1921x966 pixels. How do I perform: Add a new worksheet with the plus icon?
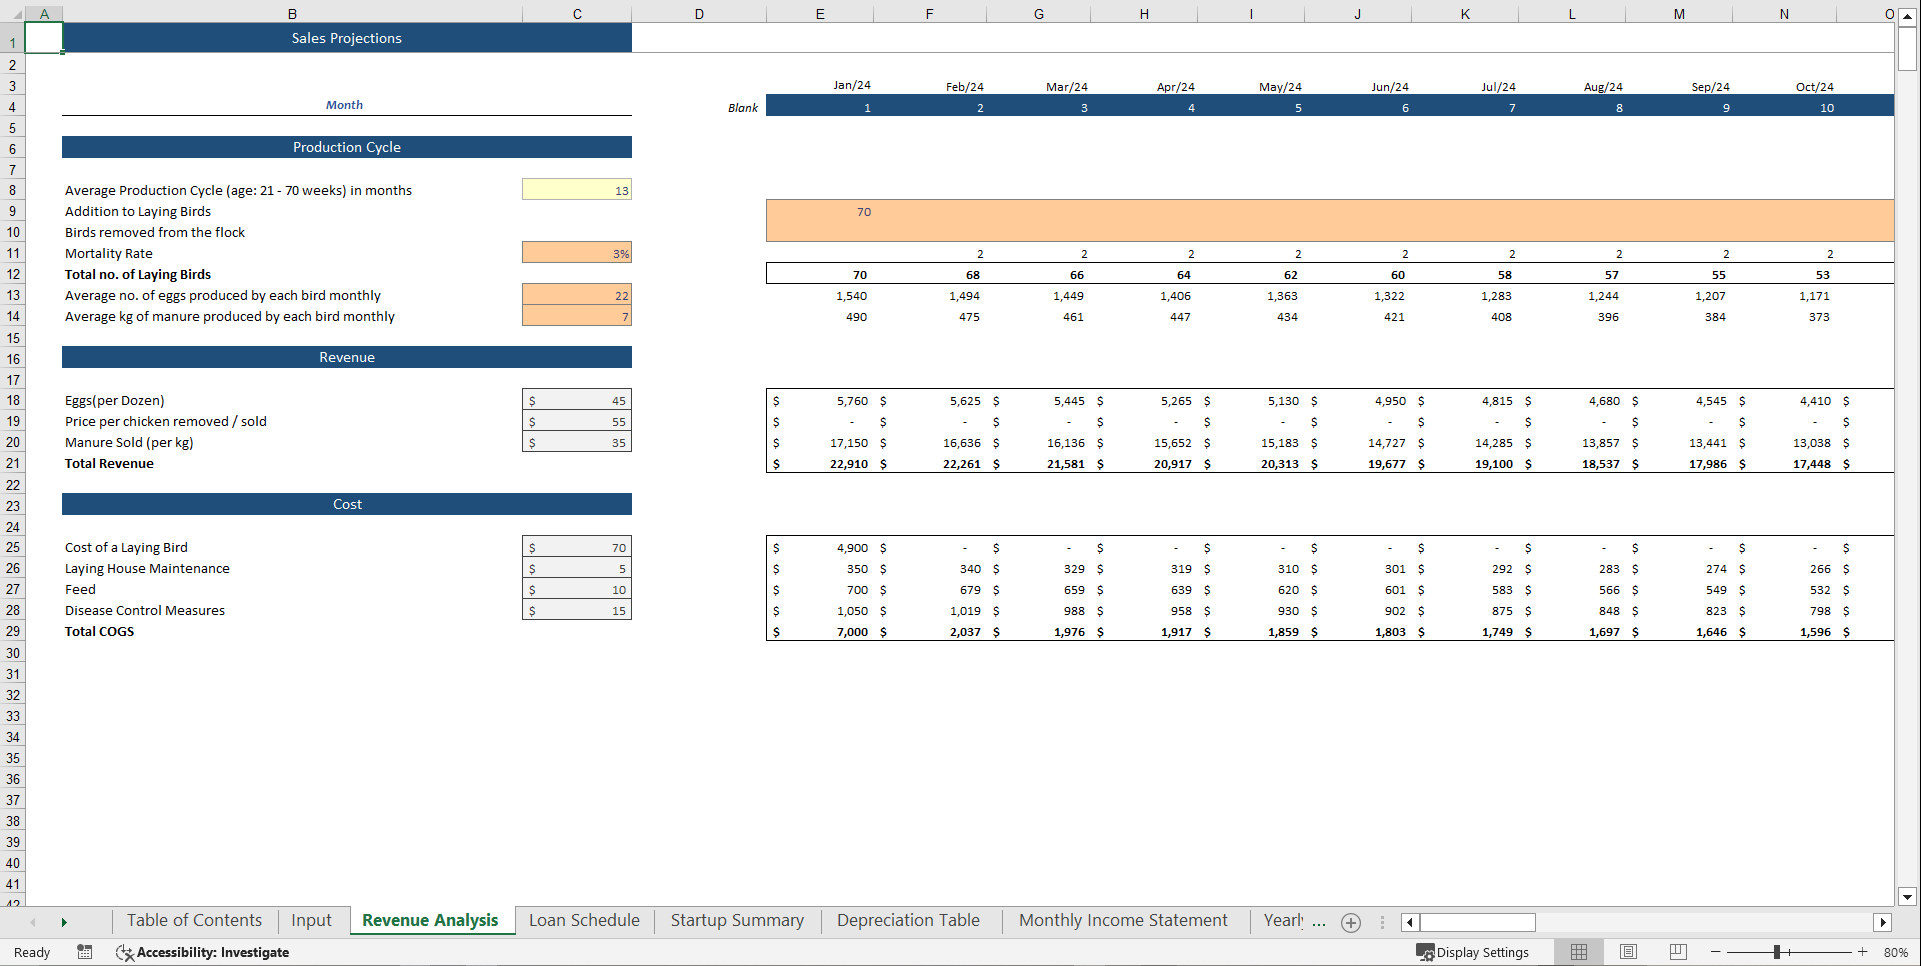[x=1350, y=922]
